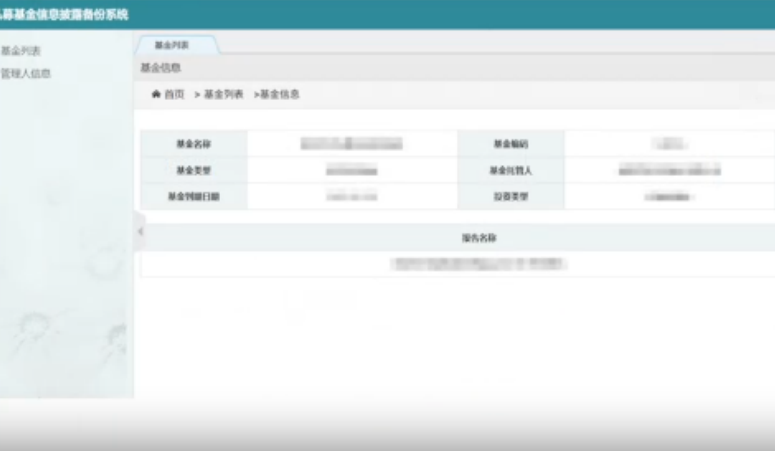The image size is (775, 451).
Task: Select the 基金编码 label cell
Action: pyautogui.click(x=510, y=144)
